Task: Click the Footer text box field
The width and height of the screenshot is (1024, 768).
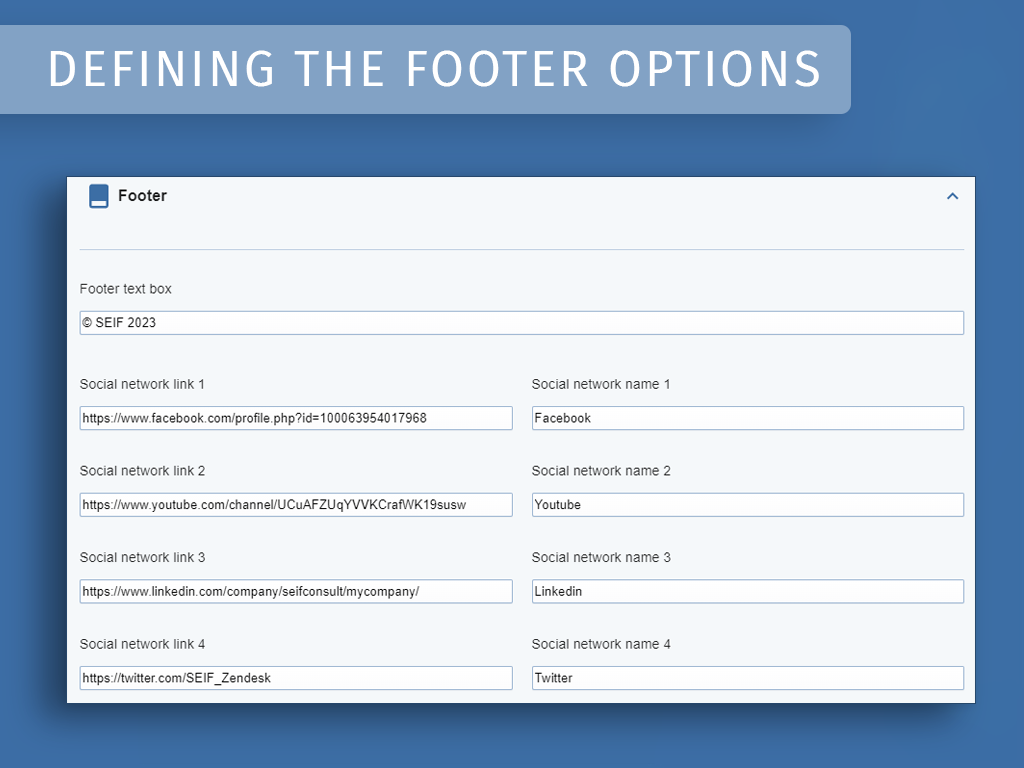Action: (522, 322)
